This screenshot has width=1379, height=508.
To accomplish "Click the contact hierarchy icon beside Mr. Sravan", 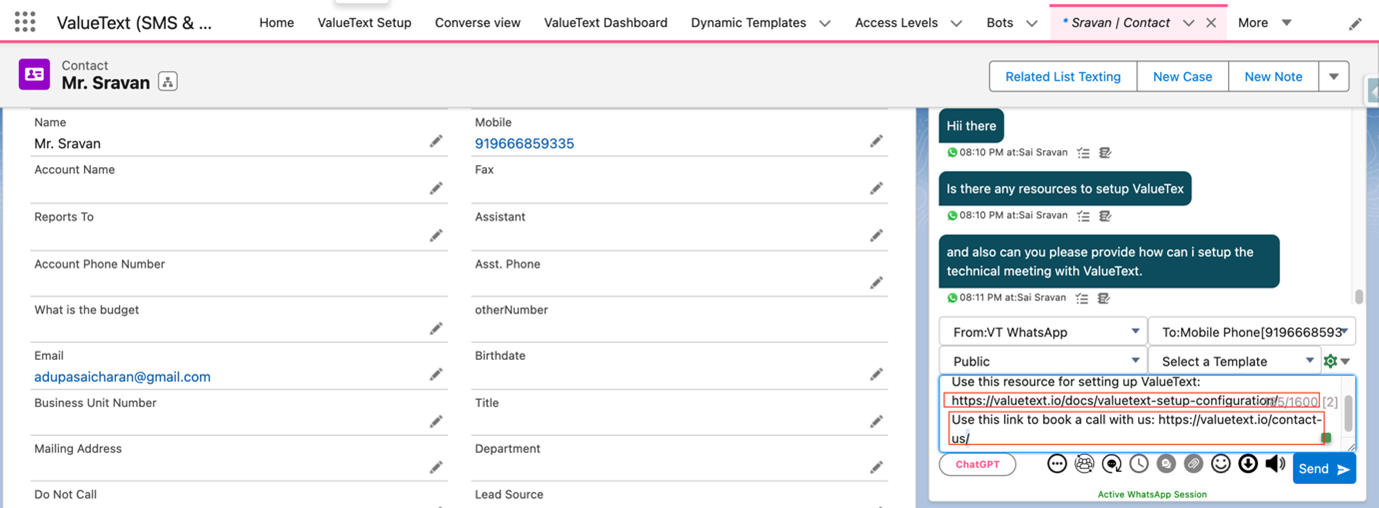I will point(168,83).
